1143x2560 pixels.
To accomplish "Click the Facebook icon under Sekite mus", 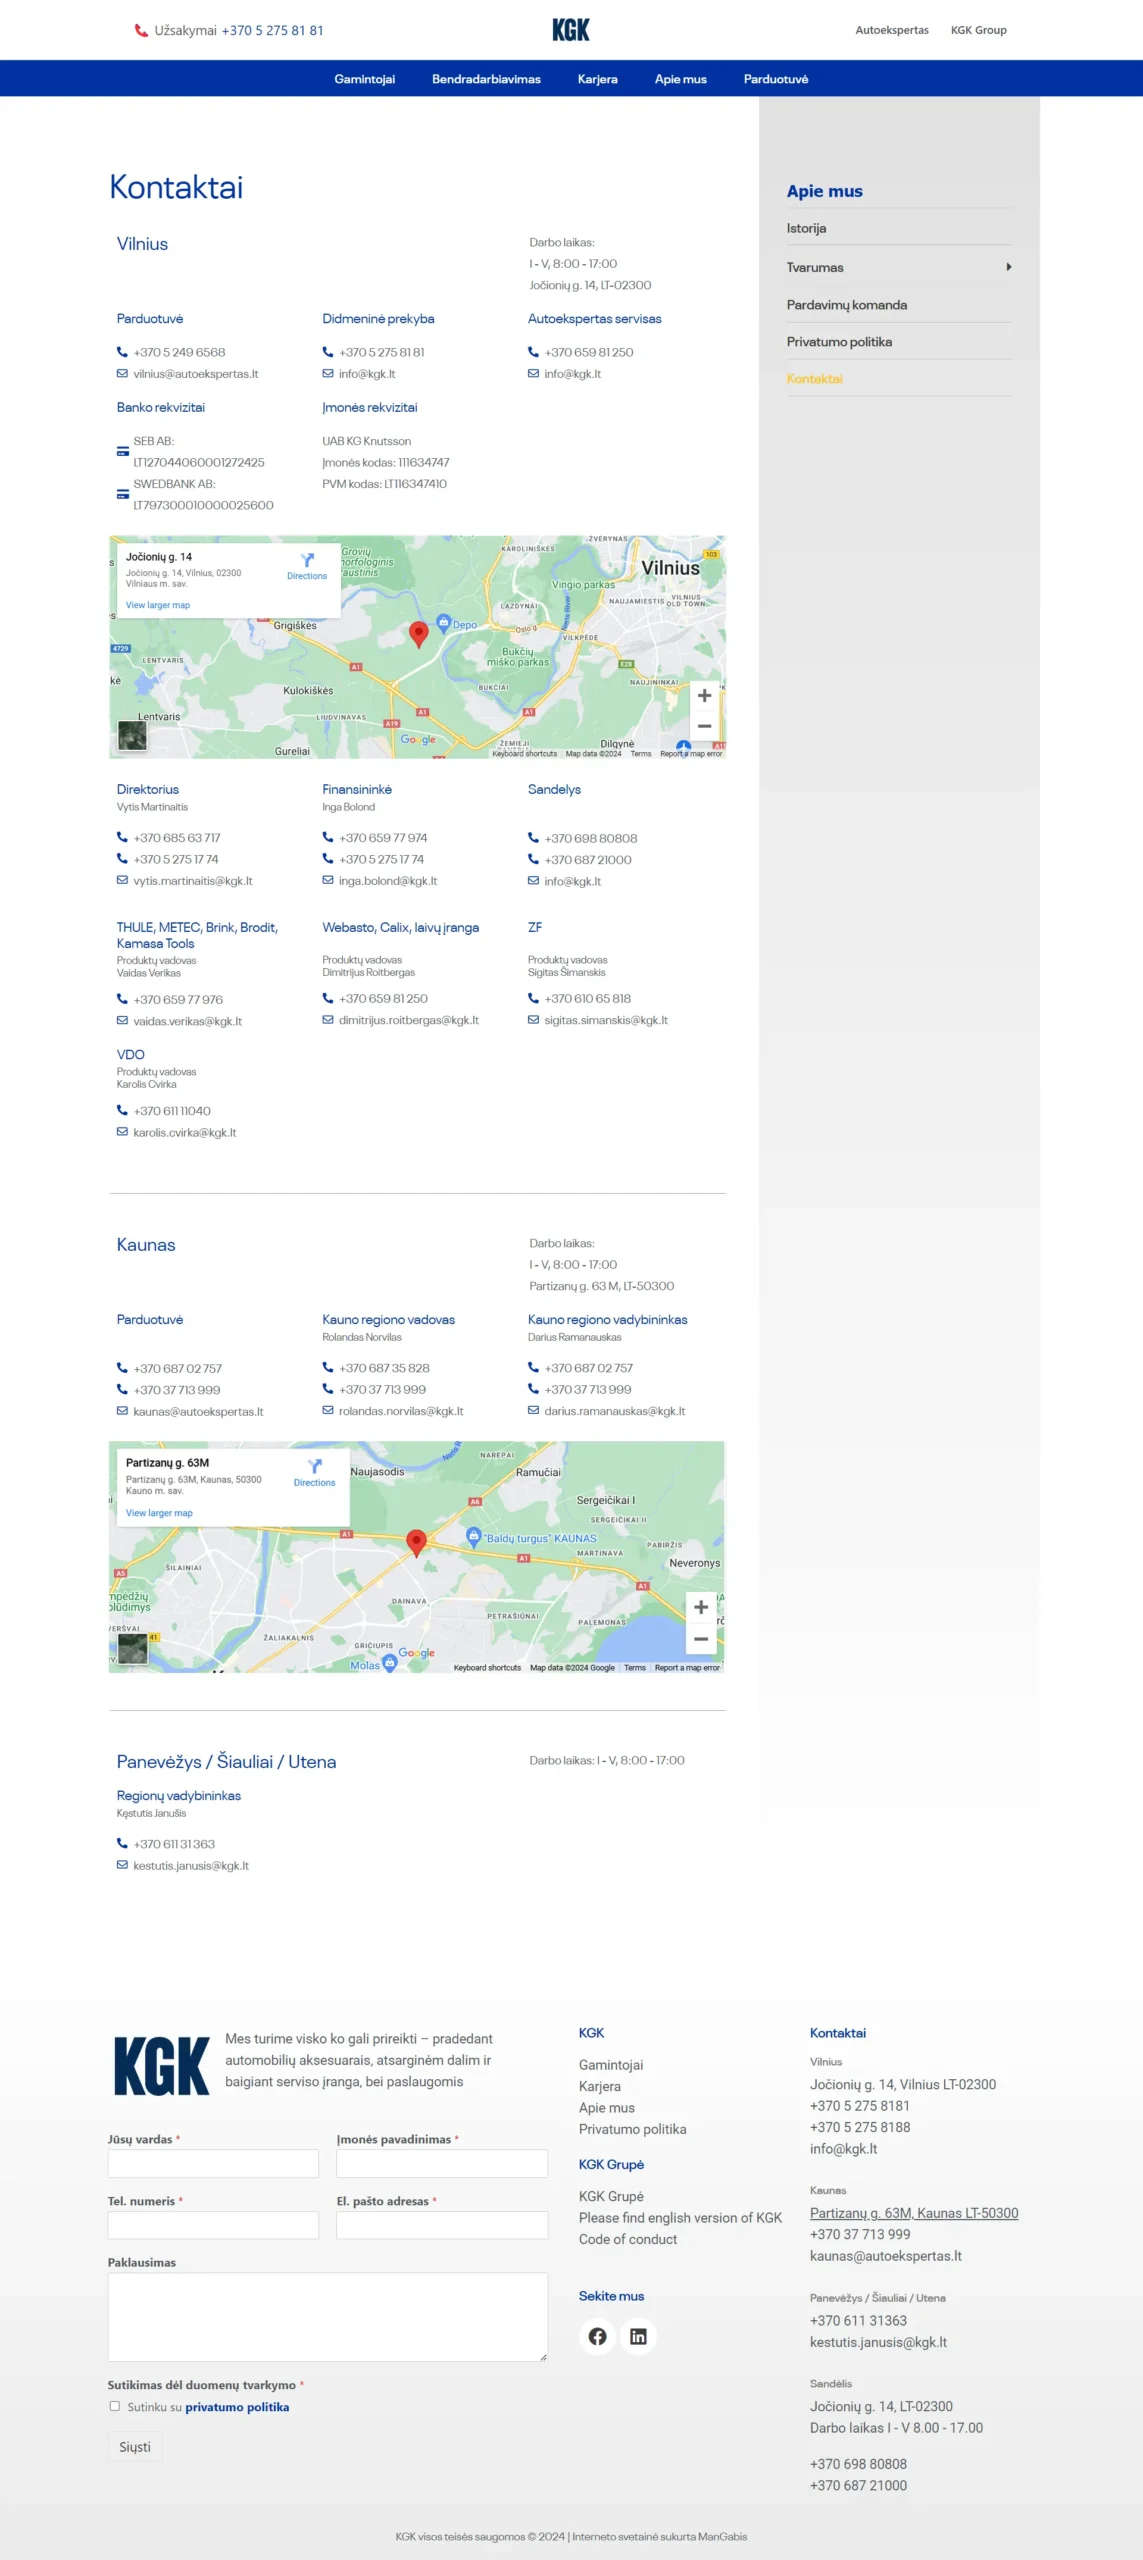I will [597, 2336].
